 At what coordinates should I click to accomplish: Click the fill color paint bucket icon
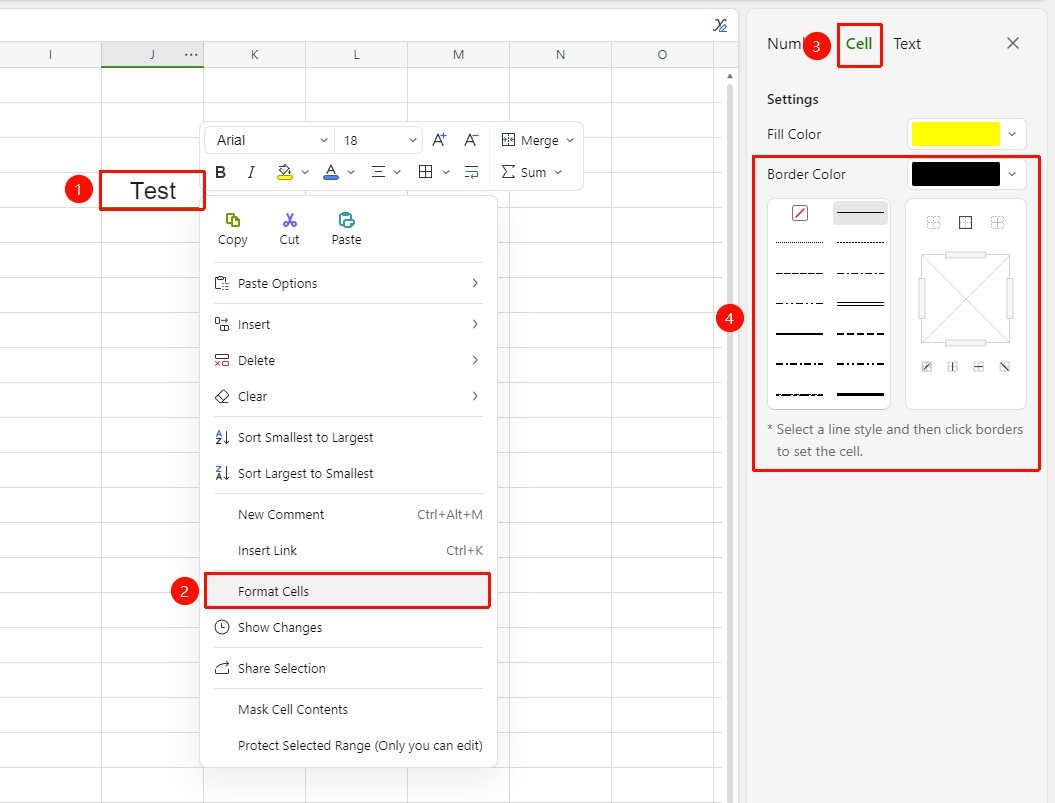coord(285,172)
